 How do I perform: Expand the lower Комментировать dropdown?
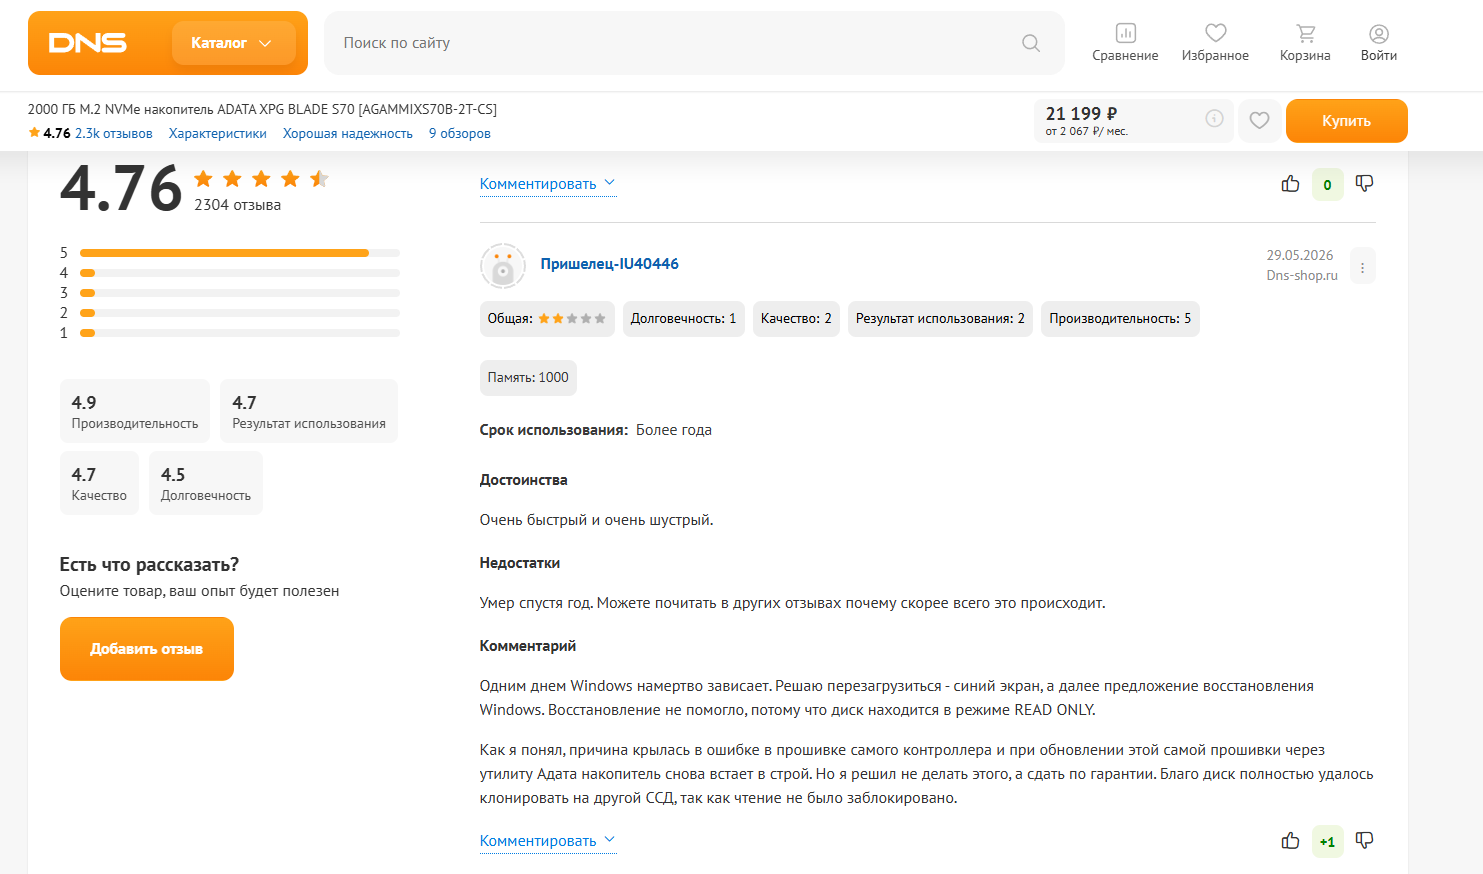(x=548, y=841)
